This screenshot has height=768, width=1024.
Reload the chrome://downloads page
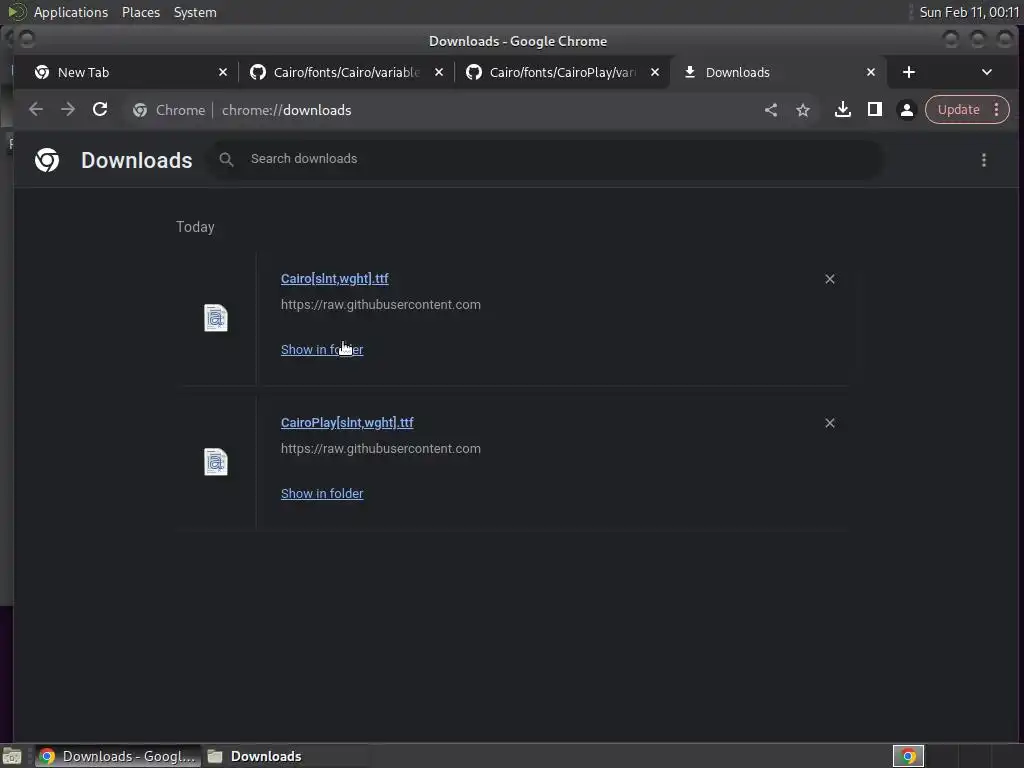coord(100,110)
